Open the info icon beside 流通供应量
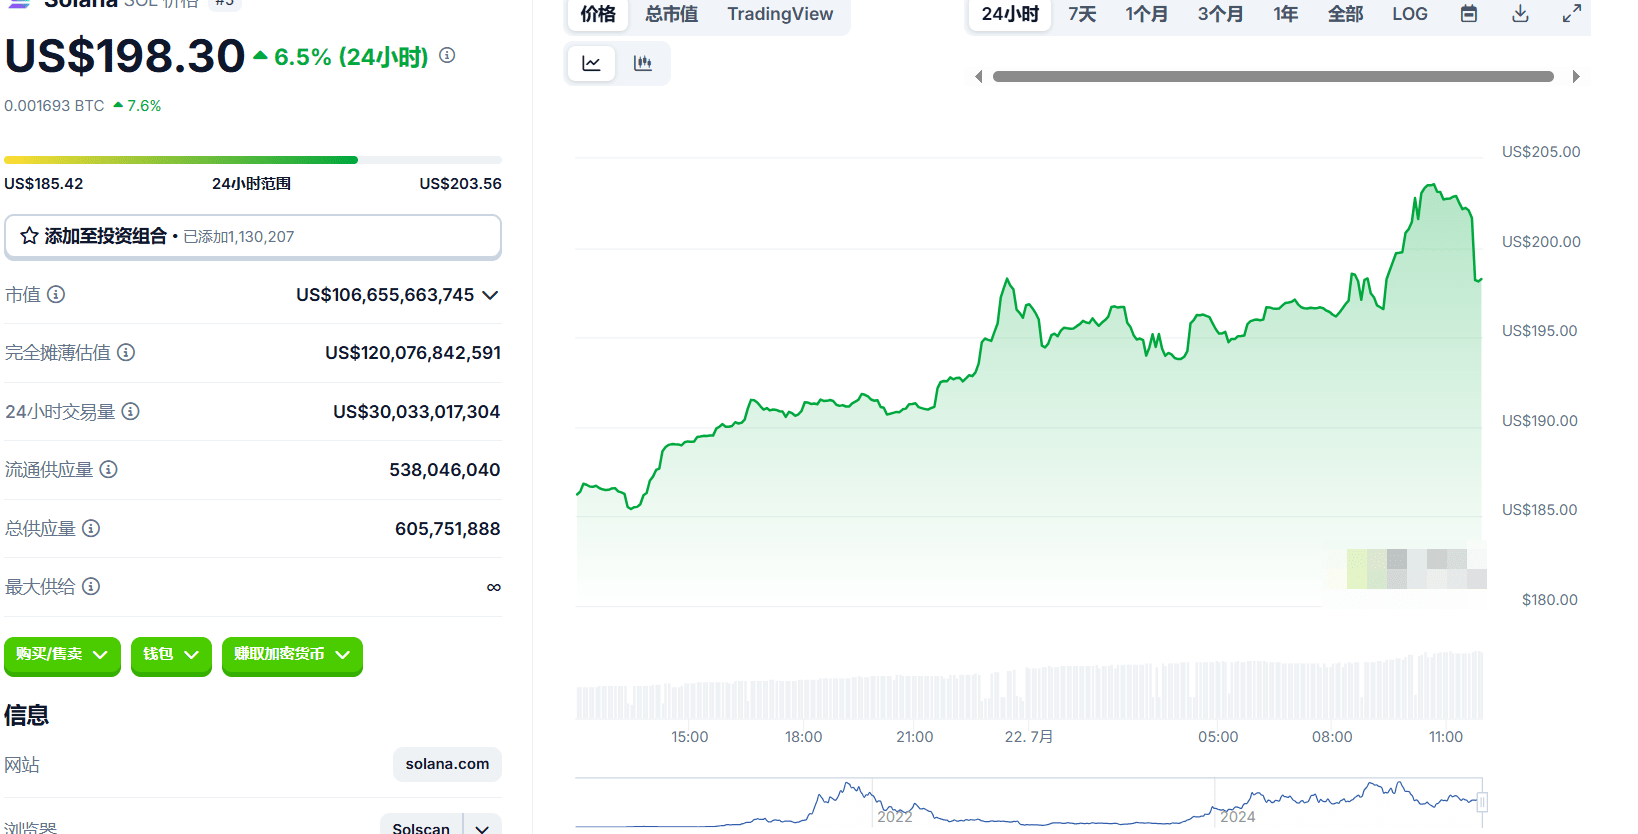The height and width of the screenshot is (834, 1638). pos(108,469)
